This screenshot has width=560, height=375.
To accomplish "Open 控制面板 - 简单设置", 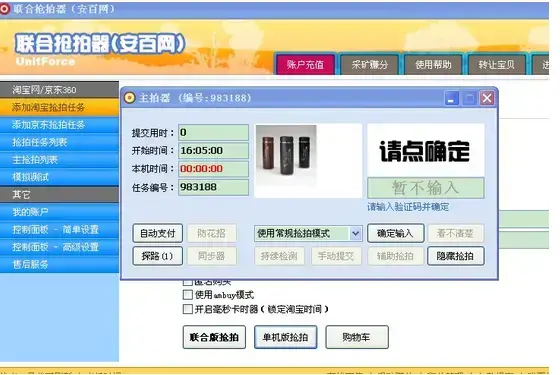I will tap(59, 230).
